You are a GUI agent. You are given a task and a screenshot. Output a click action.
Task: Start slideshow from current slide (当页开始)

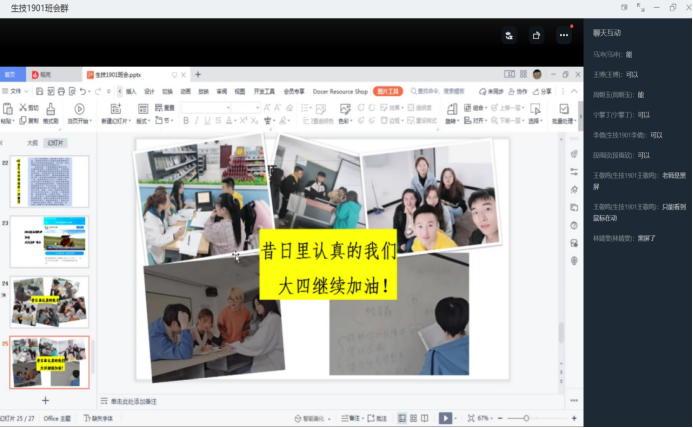79,109
